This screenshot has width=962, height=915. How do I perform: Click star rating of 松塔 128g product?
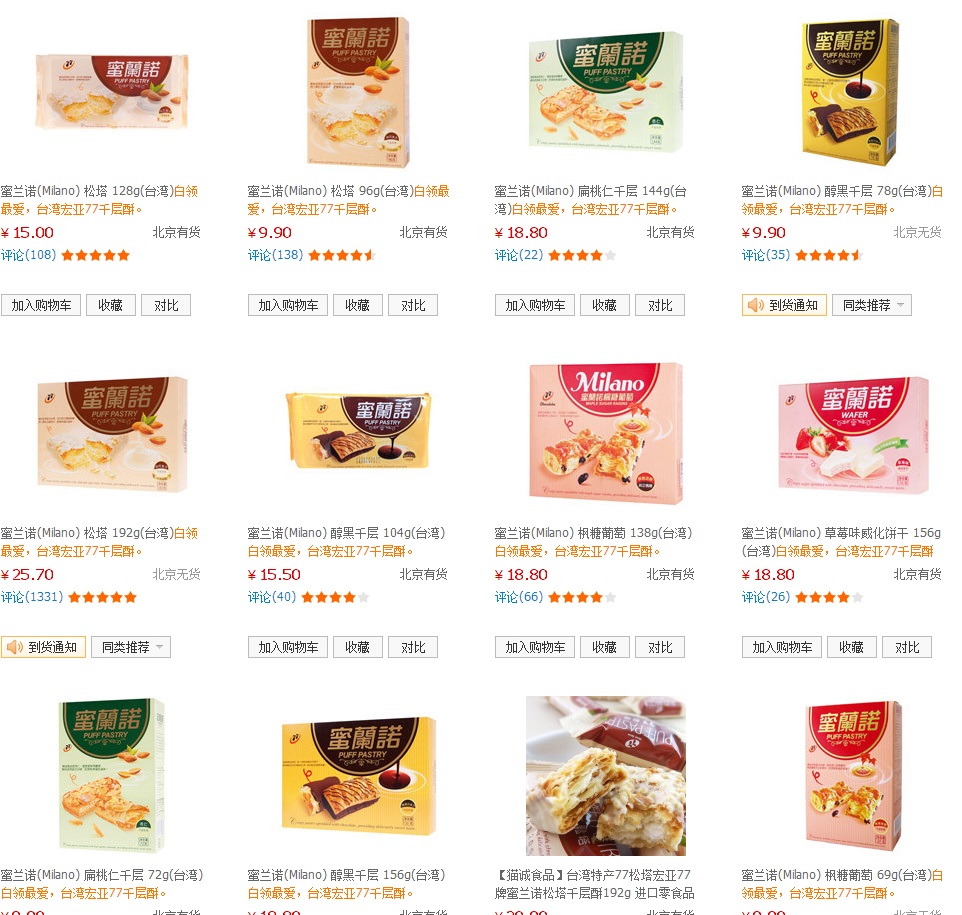(x=96, y=255)
